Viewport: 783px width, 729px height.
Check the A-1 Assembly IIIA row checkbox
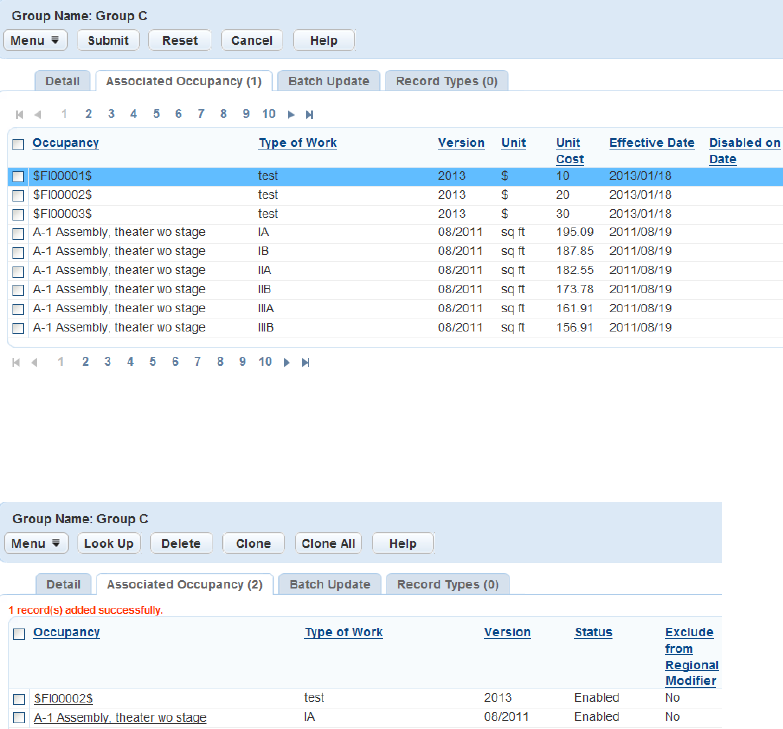pyautogui.click(x=18, y=309)
